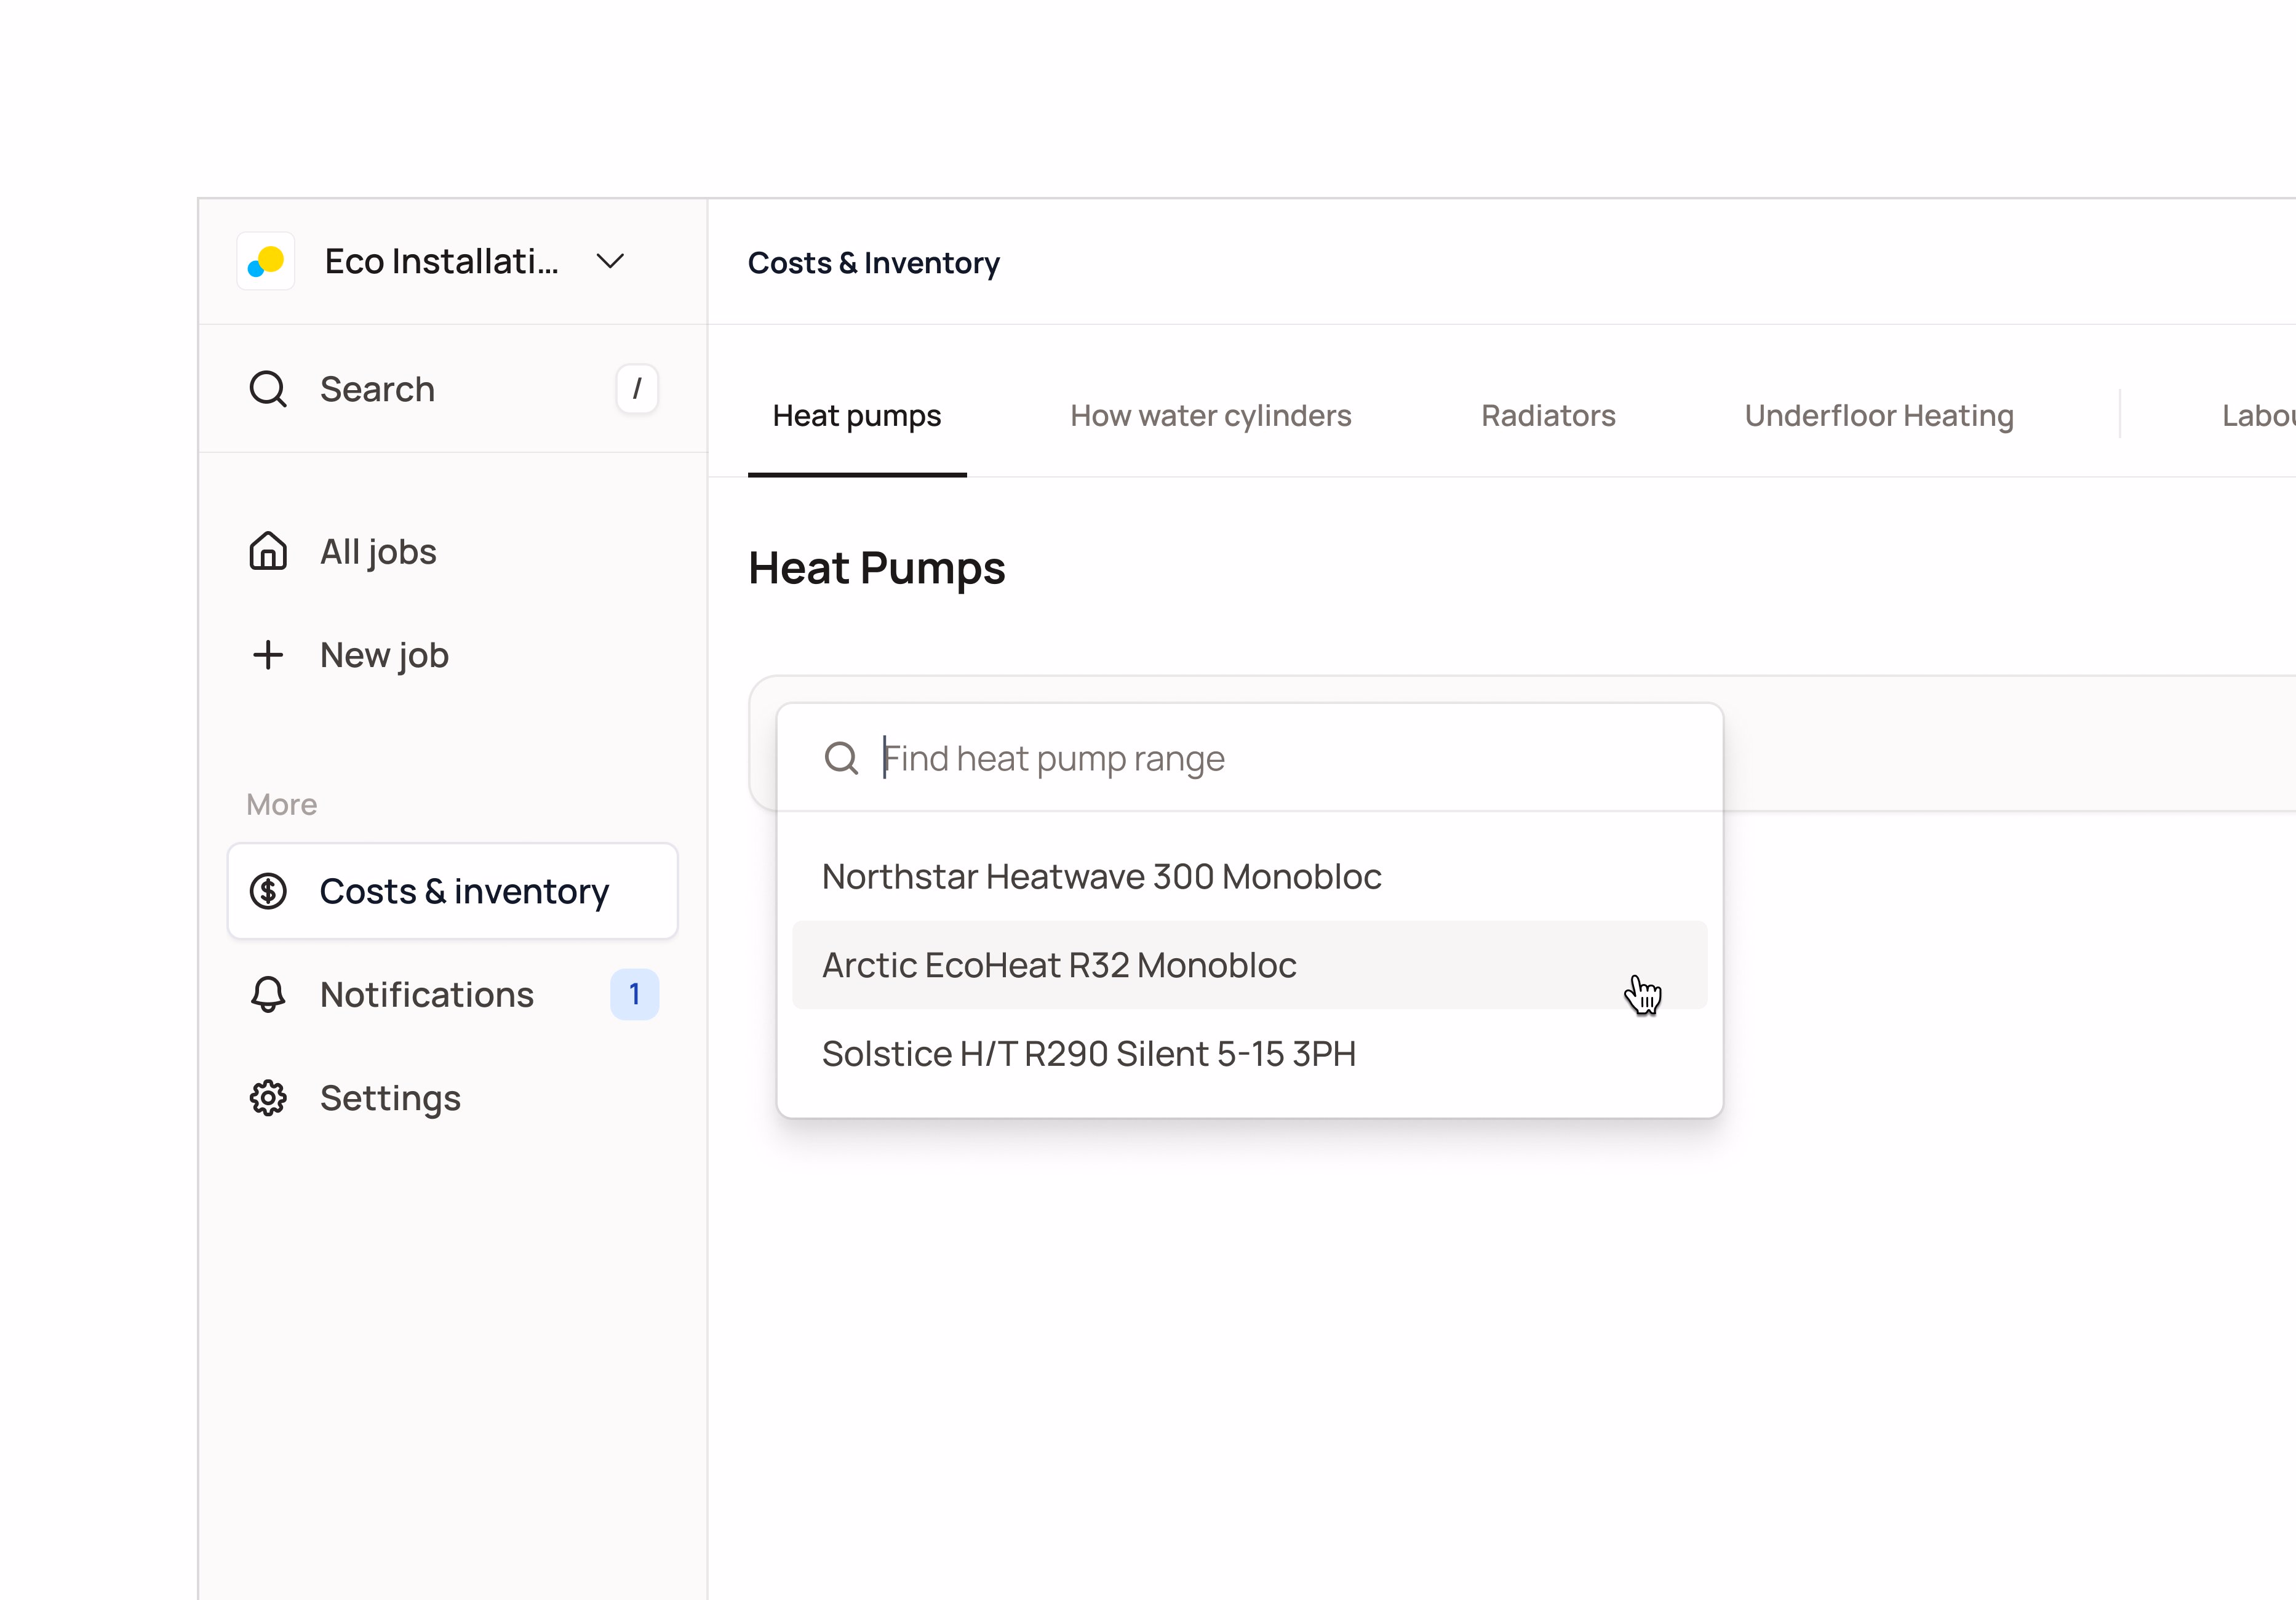Click the New job plus icon
Screen dimensions: 2296x1600
(x=268, y=655)
